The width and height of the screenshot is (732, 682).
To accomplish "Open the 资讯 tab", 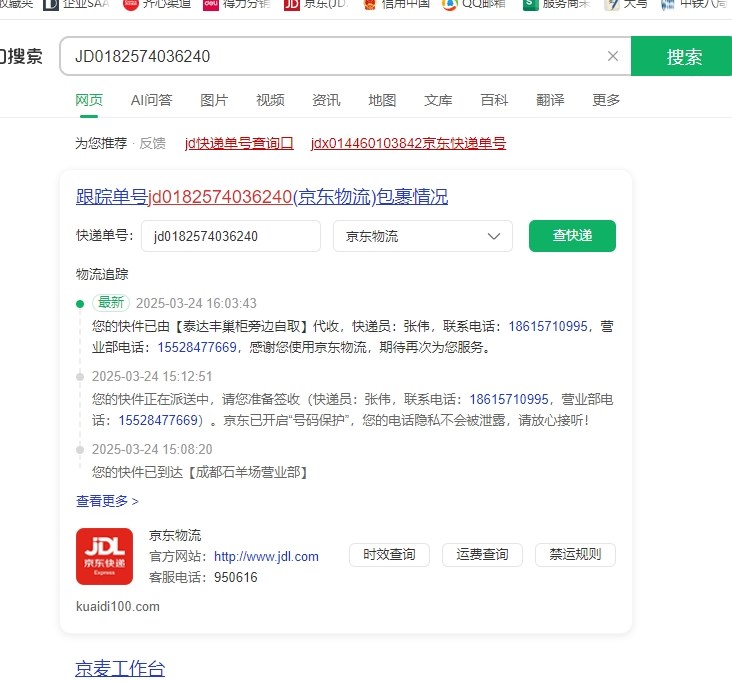I will 326,100.
